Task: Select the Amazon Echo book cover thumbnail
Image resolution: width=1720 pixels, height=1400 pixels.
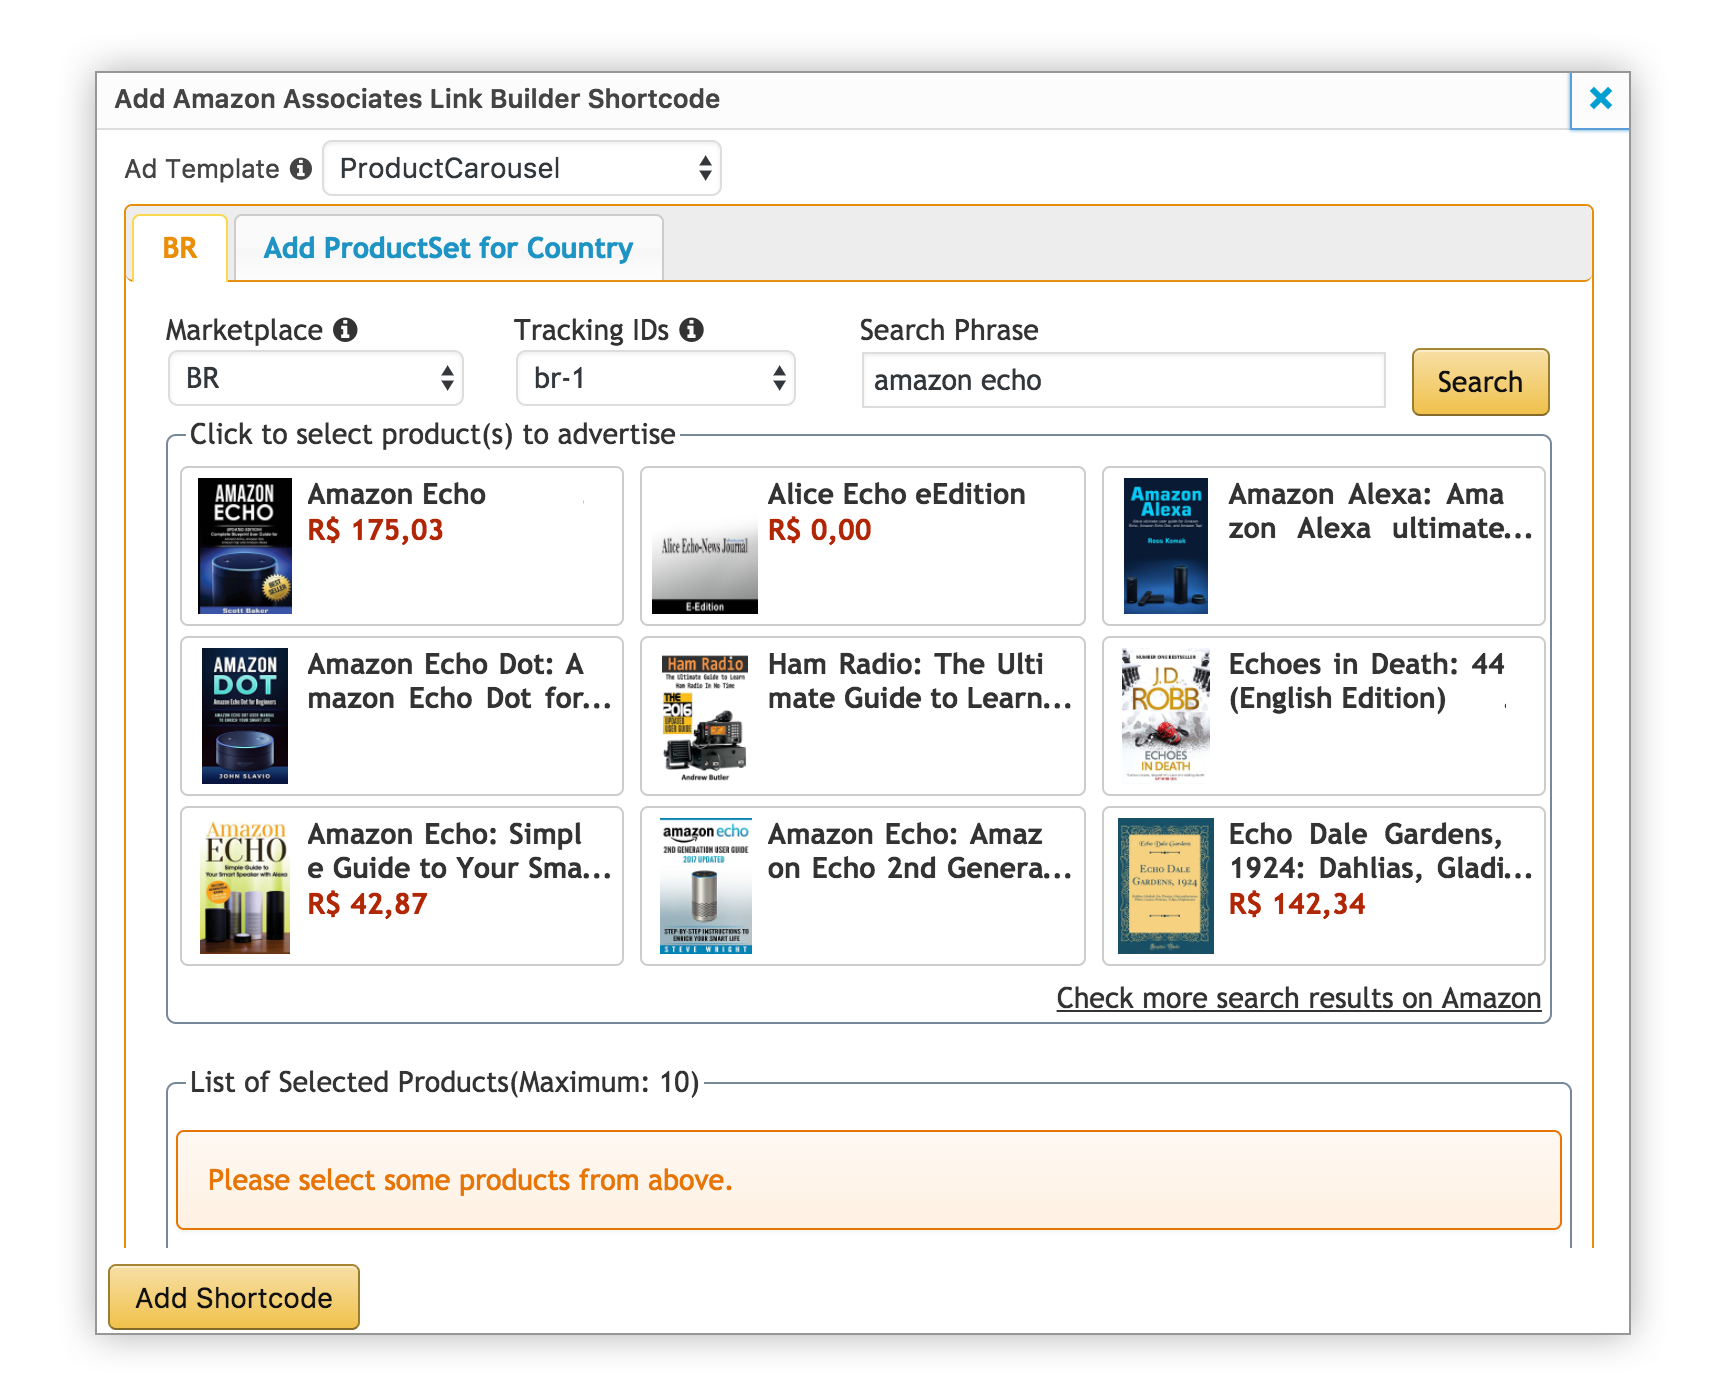Action: [245, 546]
